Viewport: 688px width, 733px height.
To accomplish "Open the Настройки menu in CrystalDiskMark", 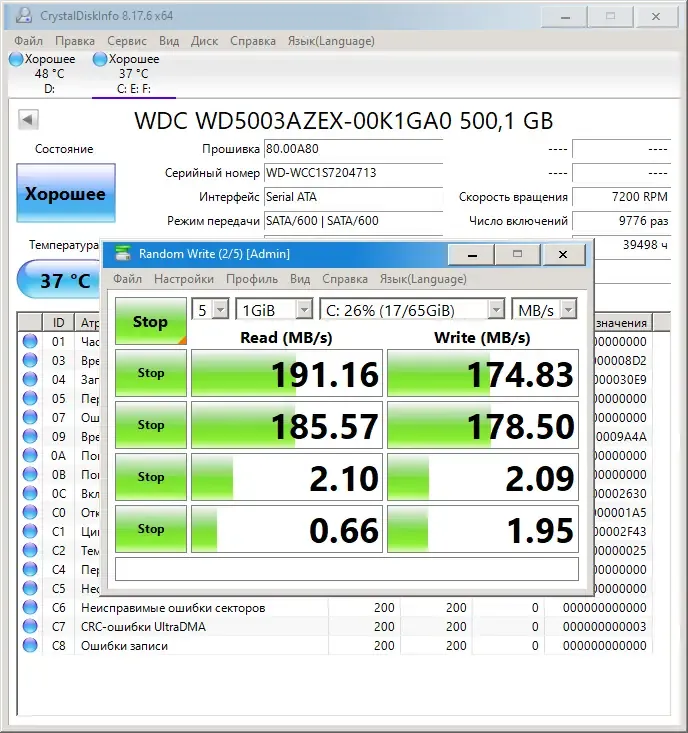I will 184,279.
